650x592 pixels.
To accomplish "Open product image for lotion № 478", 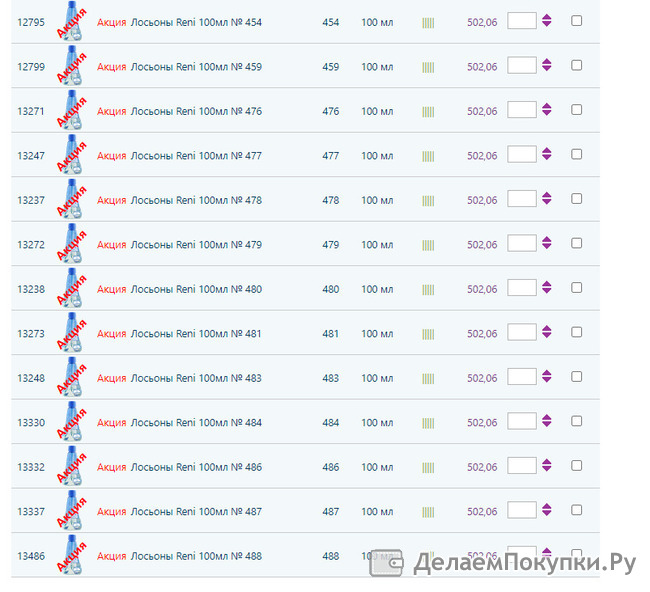I will 71,199.
